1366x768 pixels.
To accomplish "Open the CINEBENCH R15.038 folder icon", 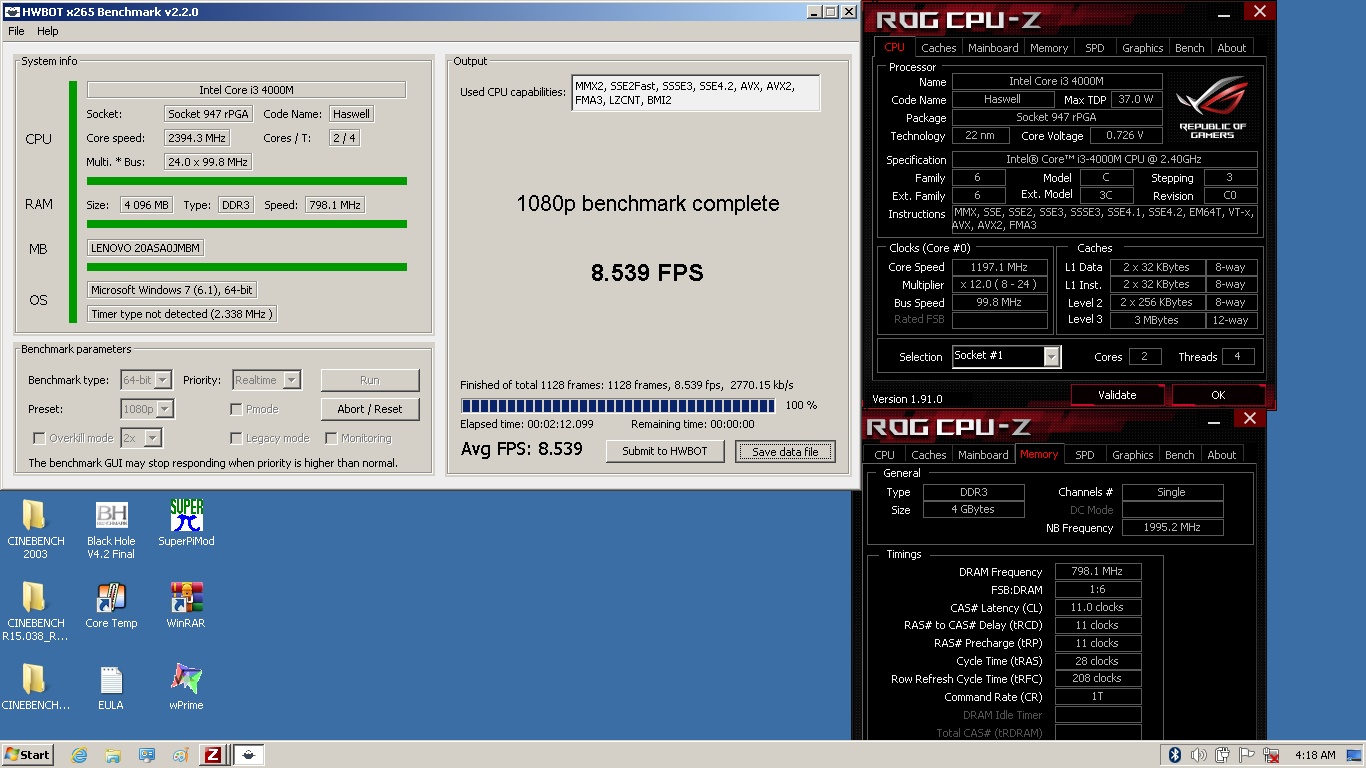I will (x=35, y=611).
